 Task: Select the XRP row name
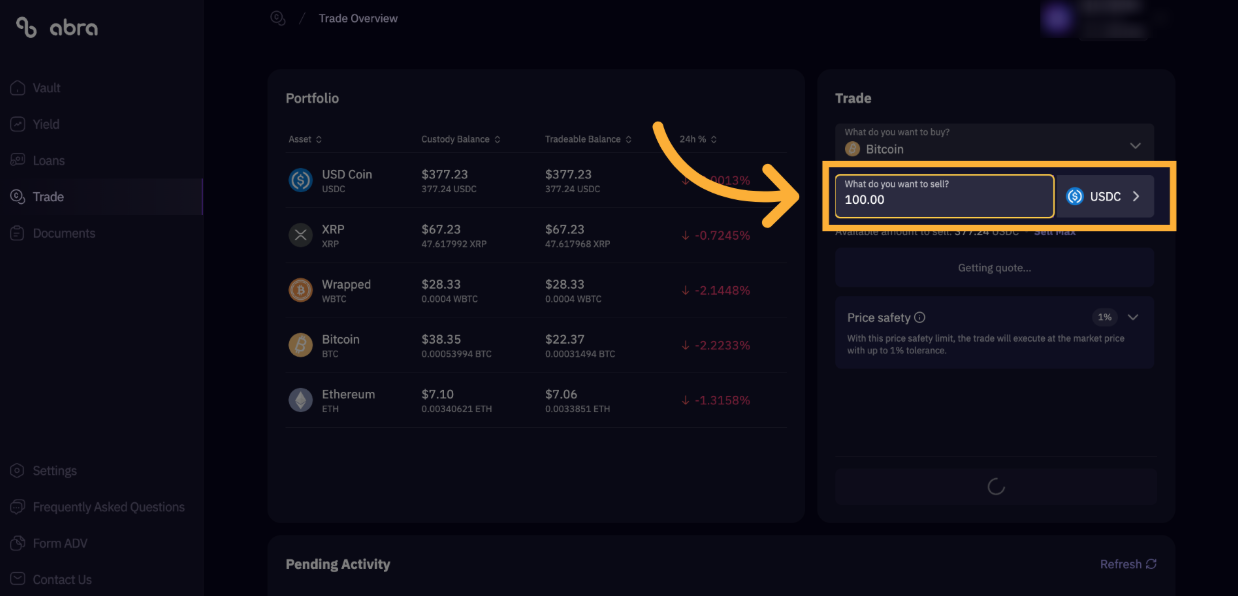332,229
